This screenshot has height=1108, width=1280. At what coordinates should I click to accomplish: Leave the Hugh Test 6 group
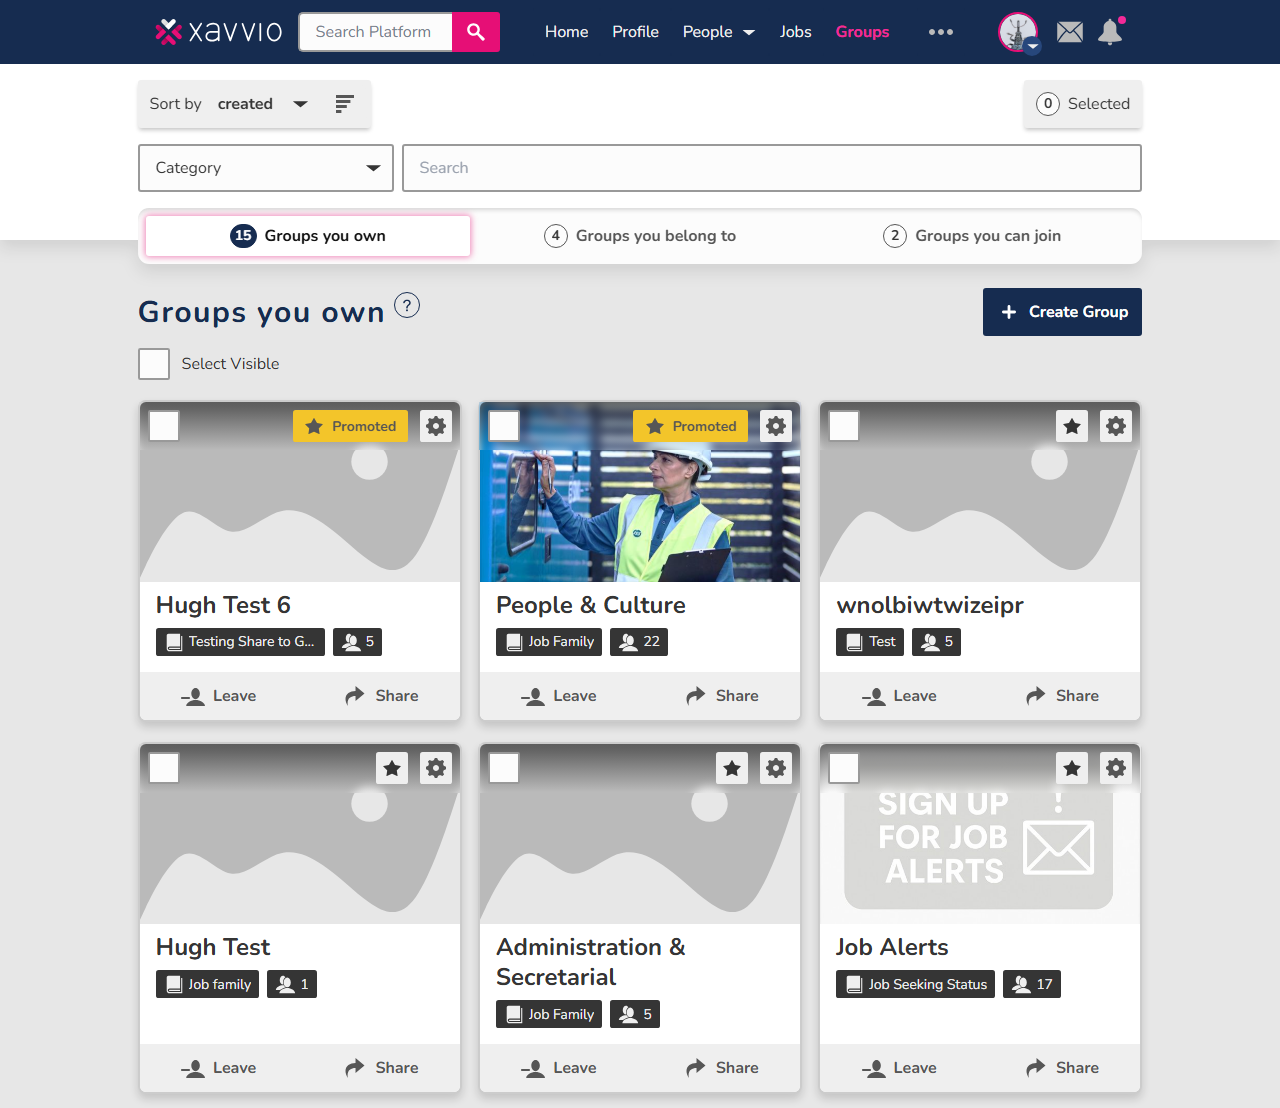(x=219, y=696)
